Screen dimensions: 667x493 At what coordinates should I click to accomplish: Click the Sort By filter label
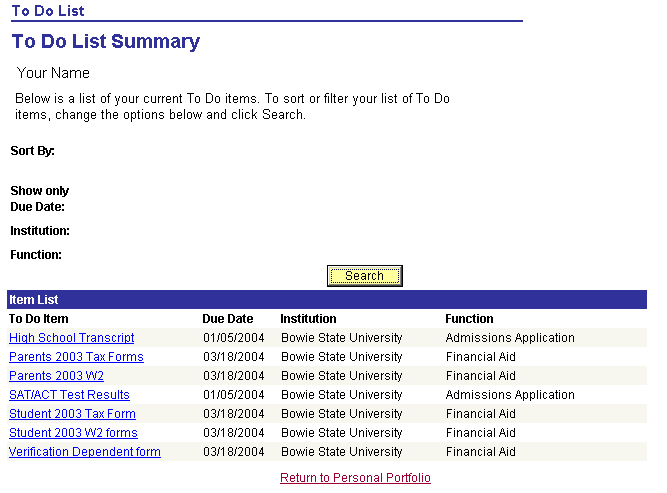pyautogui.click(x=32, y=151)
